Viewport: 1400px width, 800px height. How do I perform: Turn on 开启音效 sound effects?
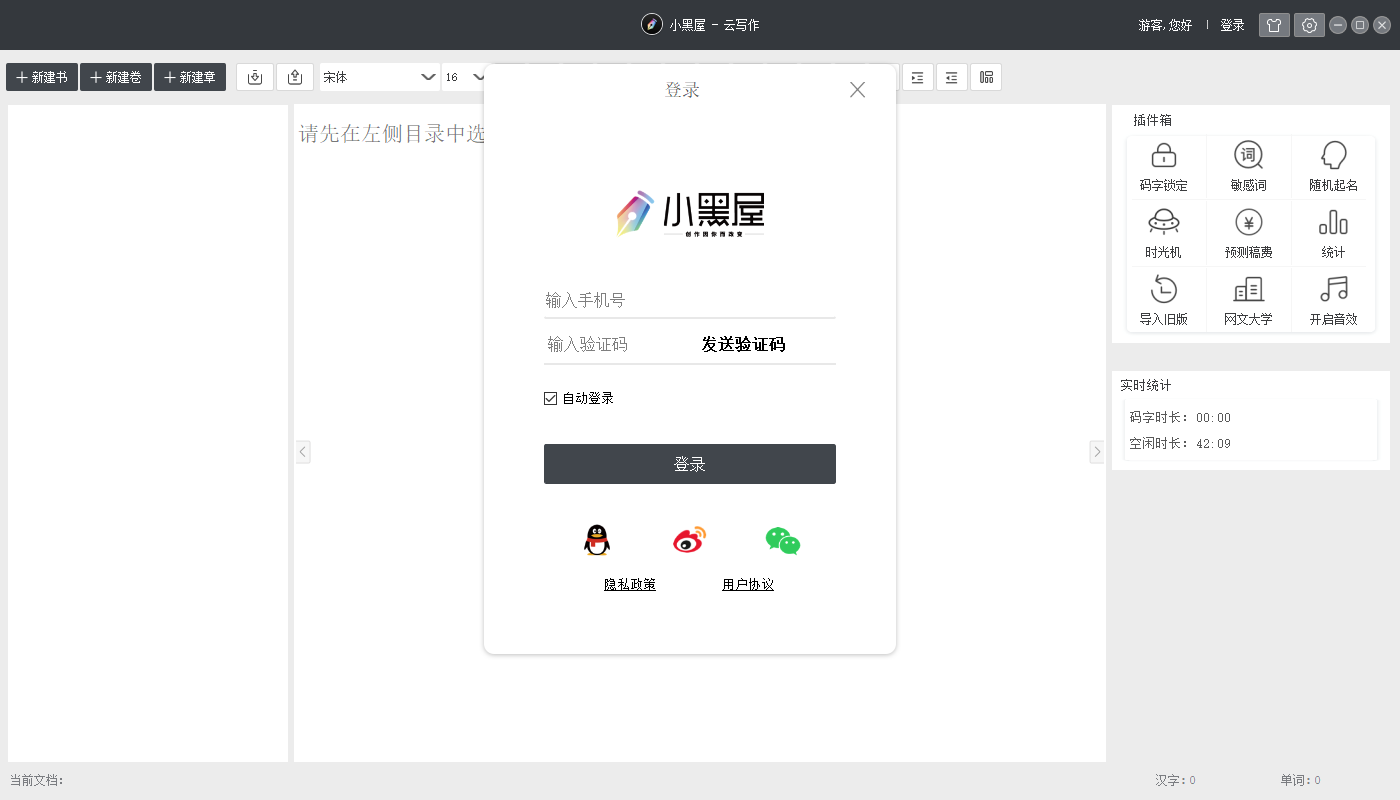pyautogui.click(x=1333, y=301)
